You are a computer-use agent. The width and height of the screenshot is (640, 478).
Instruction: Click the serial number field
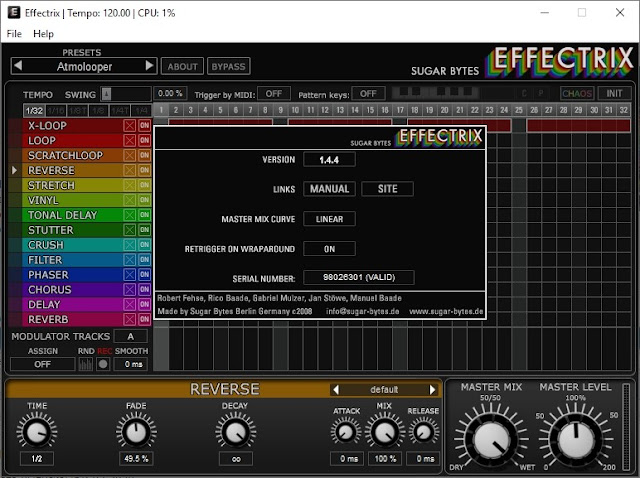tap(359, 277)
